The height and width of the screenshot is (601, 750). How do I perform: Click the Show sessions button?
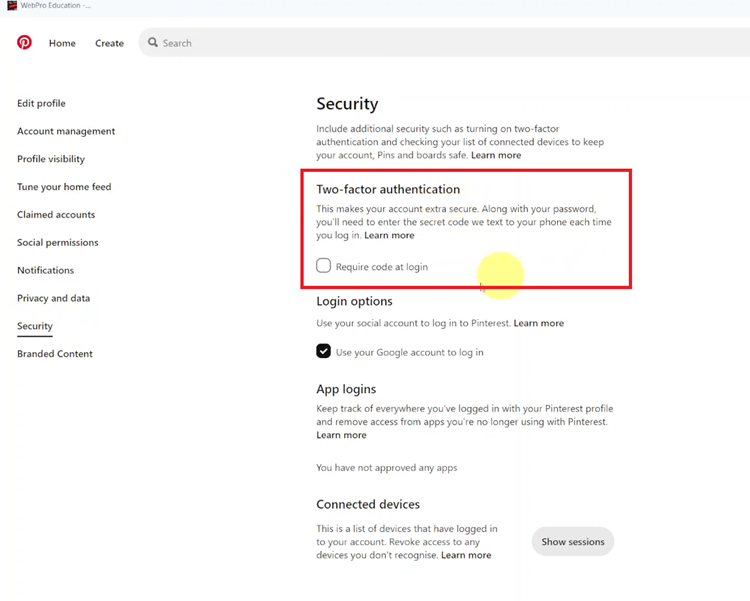[x=573, y=542]
